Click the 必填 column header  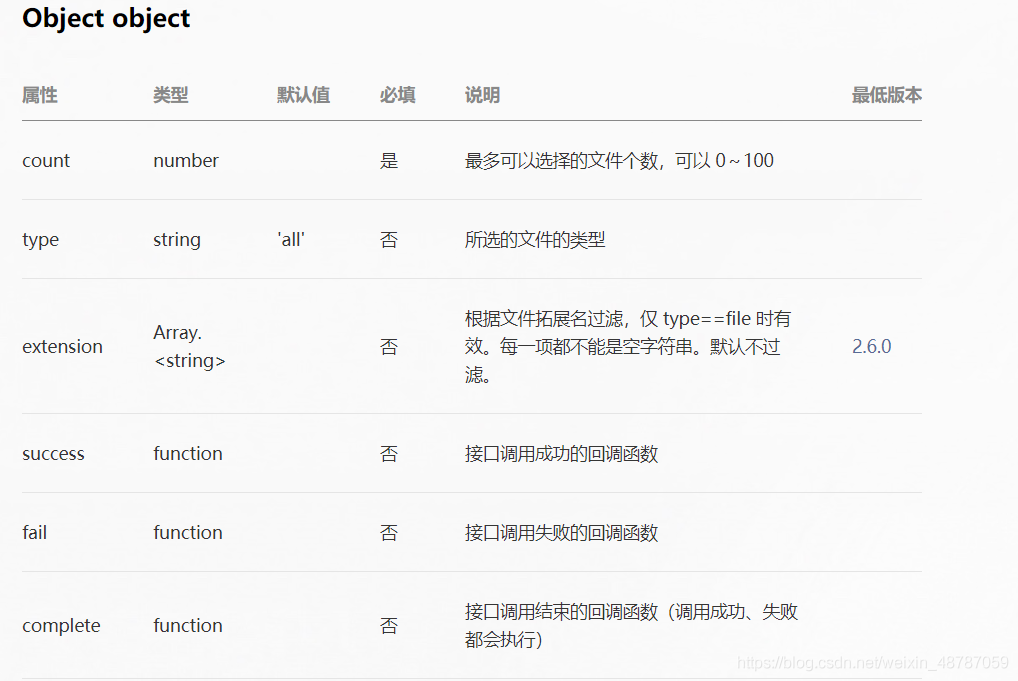click(x=397, y=95)
